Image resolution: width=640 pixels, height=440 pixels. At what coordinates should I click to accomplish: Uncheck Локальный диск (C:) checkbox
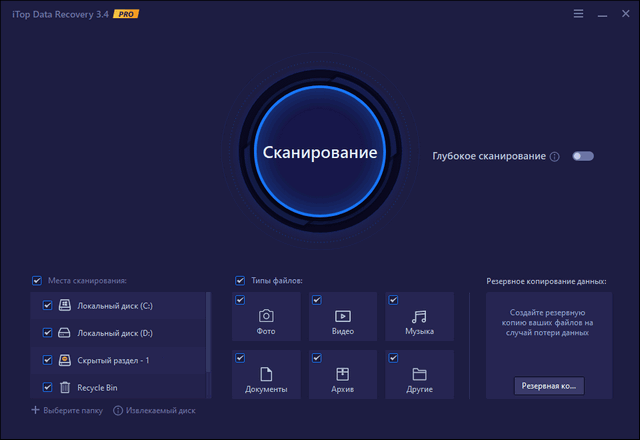[x=47, y=305]
